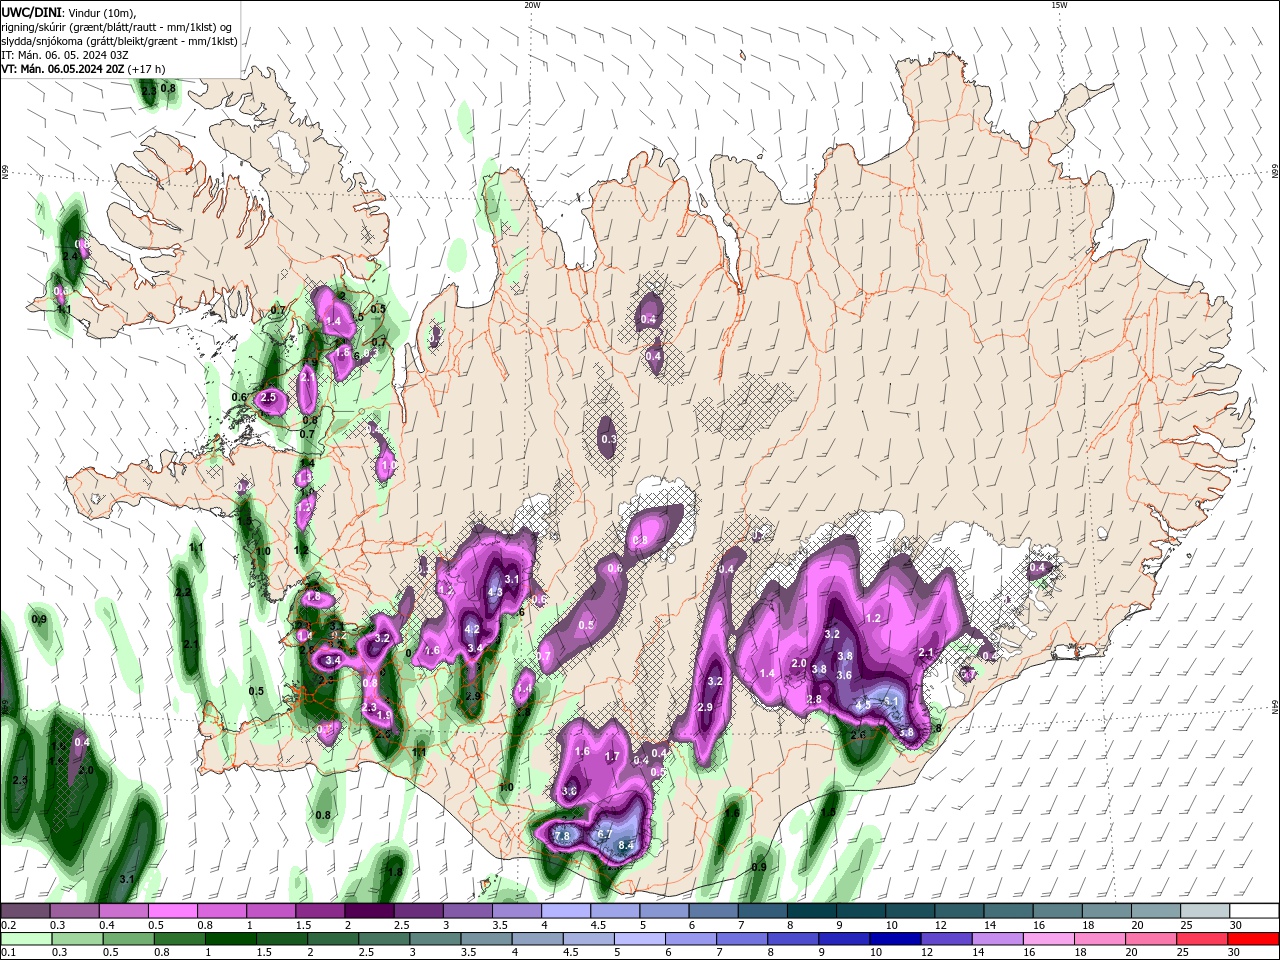Image resolution: width=1280 pixels, height=960 pixels.
Task: Pick the lower legend swatch starting at 7
Action: tap(742, 938)
